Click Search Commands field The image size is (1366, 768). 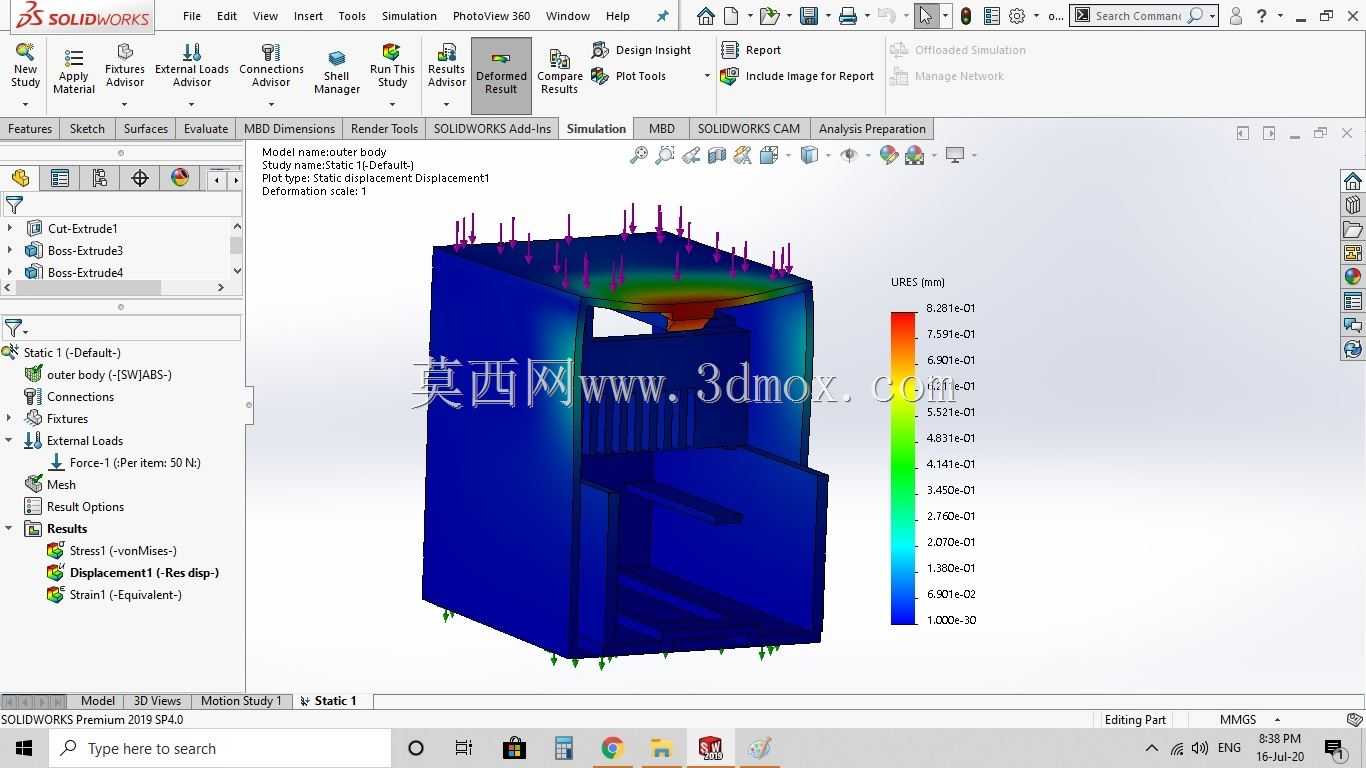point(1138,16)
